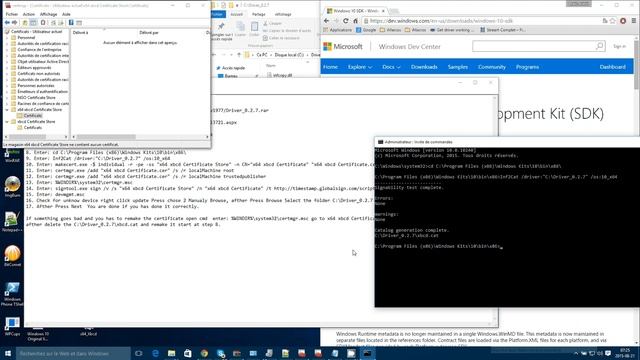
Task: Click the forward arrow in the certmgr toolbar
Action: pyautogui.click(x=15, y=23)
